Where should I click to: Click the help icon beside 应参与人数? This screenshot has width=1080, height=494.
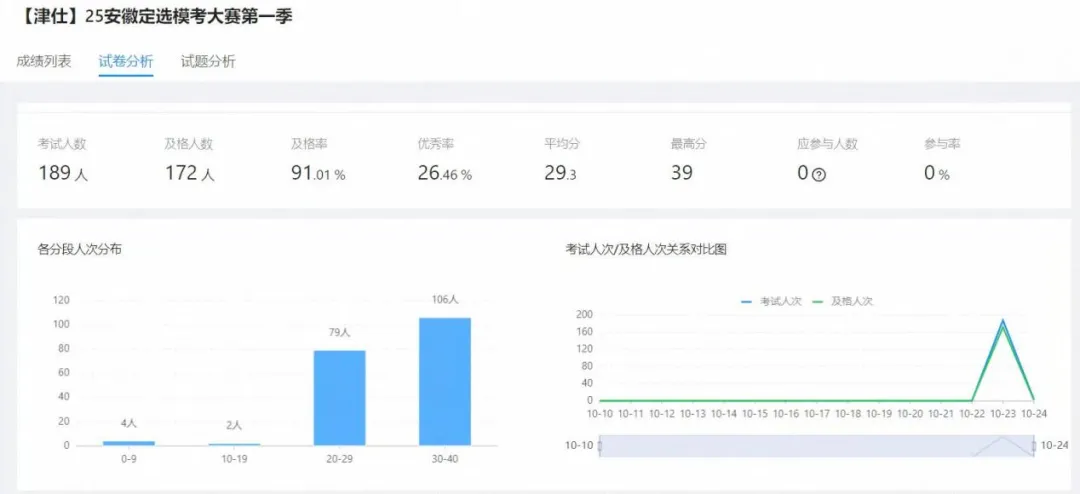pos(818,175)
